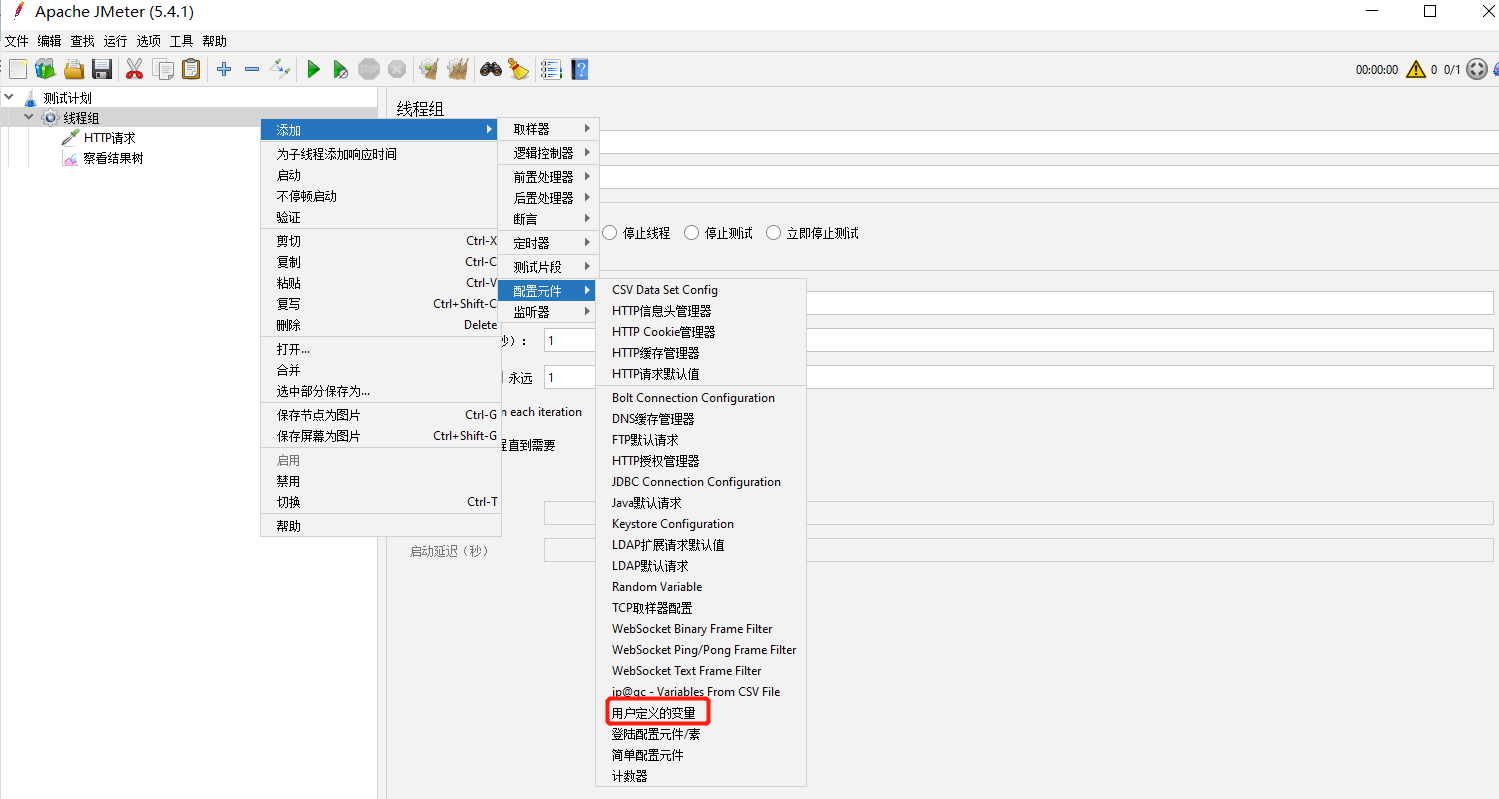Screen dimensions: 1499x799
Task: Click Start no pauses toolbar icon
Action: coord(341,69)
